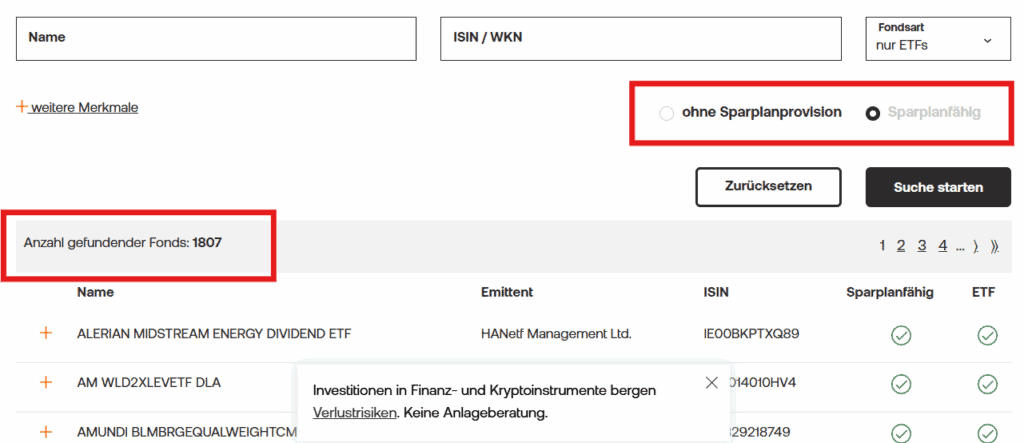1024x443 pixels.
Task: Close the Verlustrisiken notice with the X
Action: [711, 382]
